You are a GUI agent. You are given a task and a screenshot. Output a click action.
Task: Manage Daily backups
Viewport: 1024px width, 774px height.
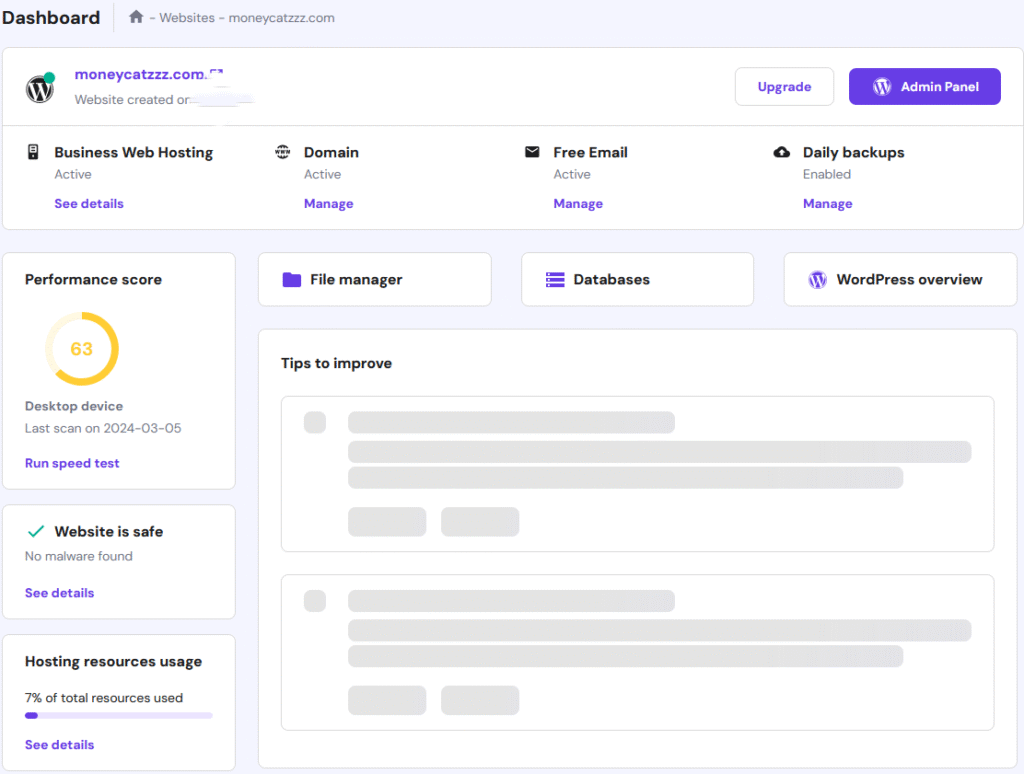coord(827,204)
